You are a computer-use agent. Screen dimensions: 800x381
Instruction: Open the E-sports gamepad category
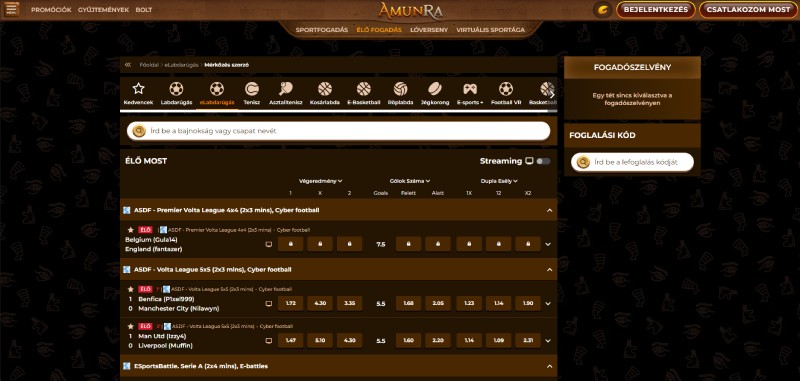470,89
